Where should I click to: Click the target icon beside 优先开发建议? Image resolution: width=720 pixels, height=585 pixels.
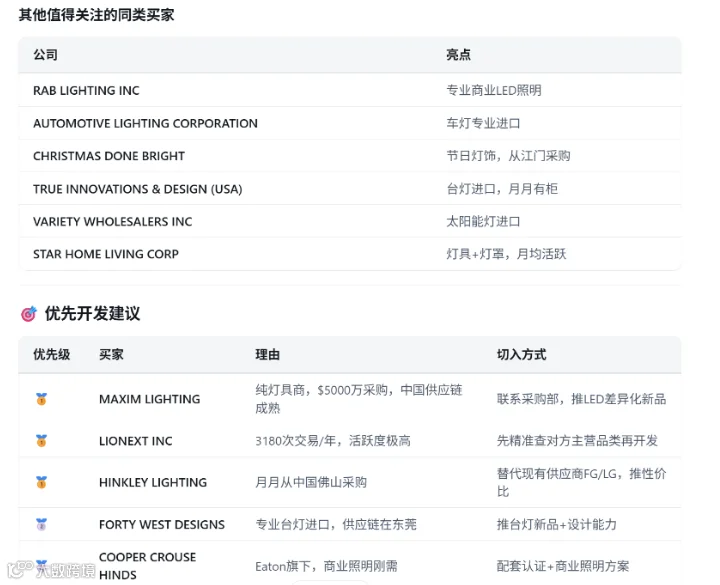point(28,314)
